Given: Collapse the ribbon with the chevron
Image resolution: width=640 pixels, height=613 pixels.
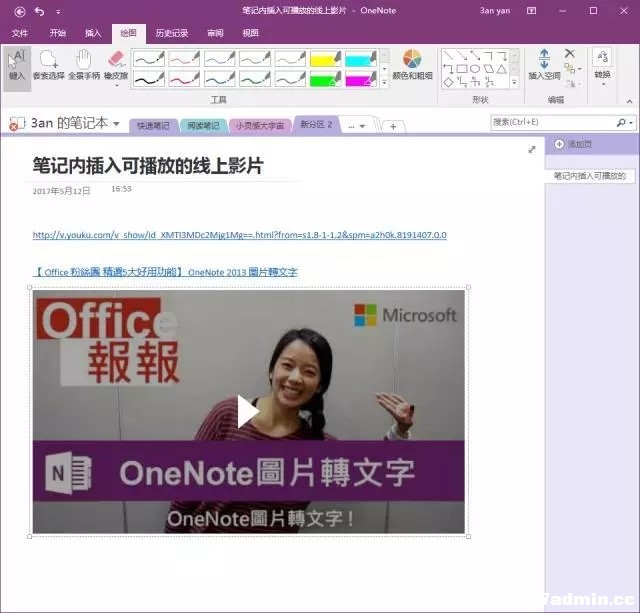Looking at the screenshot, I should point(629,101).
